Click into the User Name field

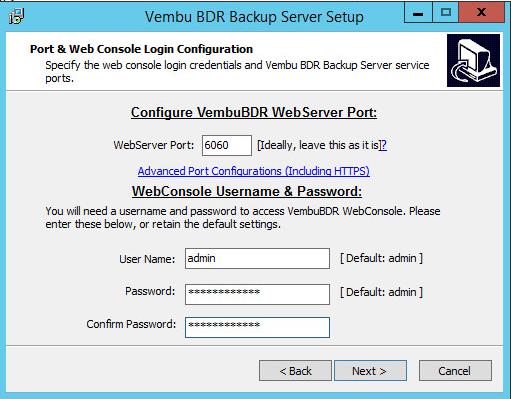click(x=257, y=258)
